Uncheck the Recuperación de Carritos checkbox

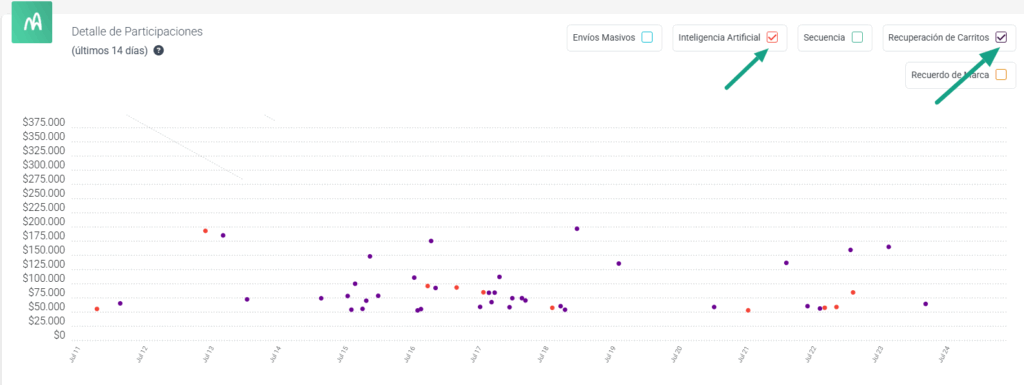[x=1001, y=37]
